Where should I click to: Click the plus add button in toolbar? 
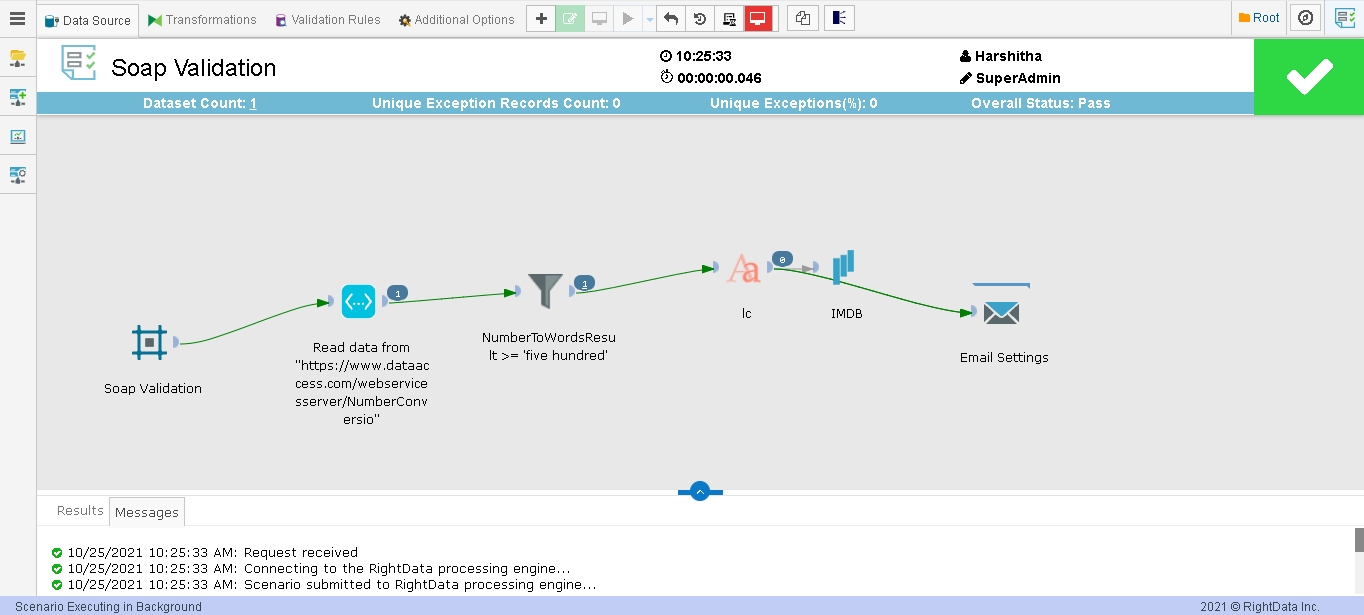pos(541,19)
